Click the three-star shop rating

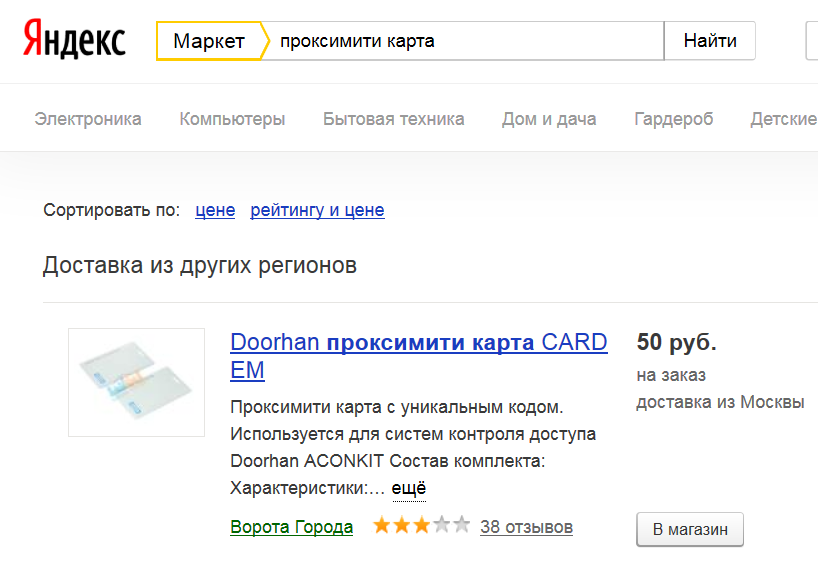click(x=421, y=525)
